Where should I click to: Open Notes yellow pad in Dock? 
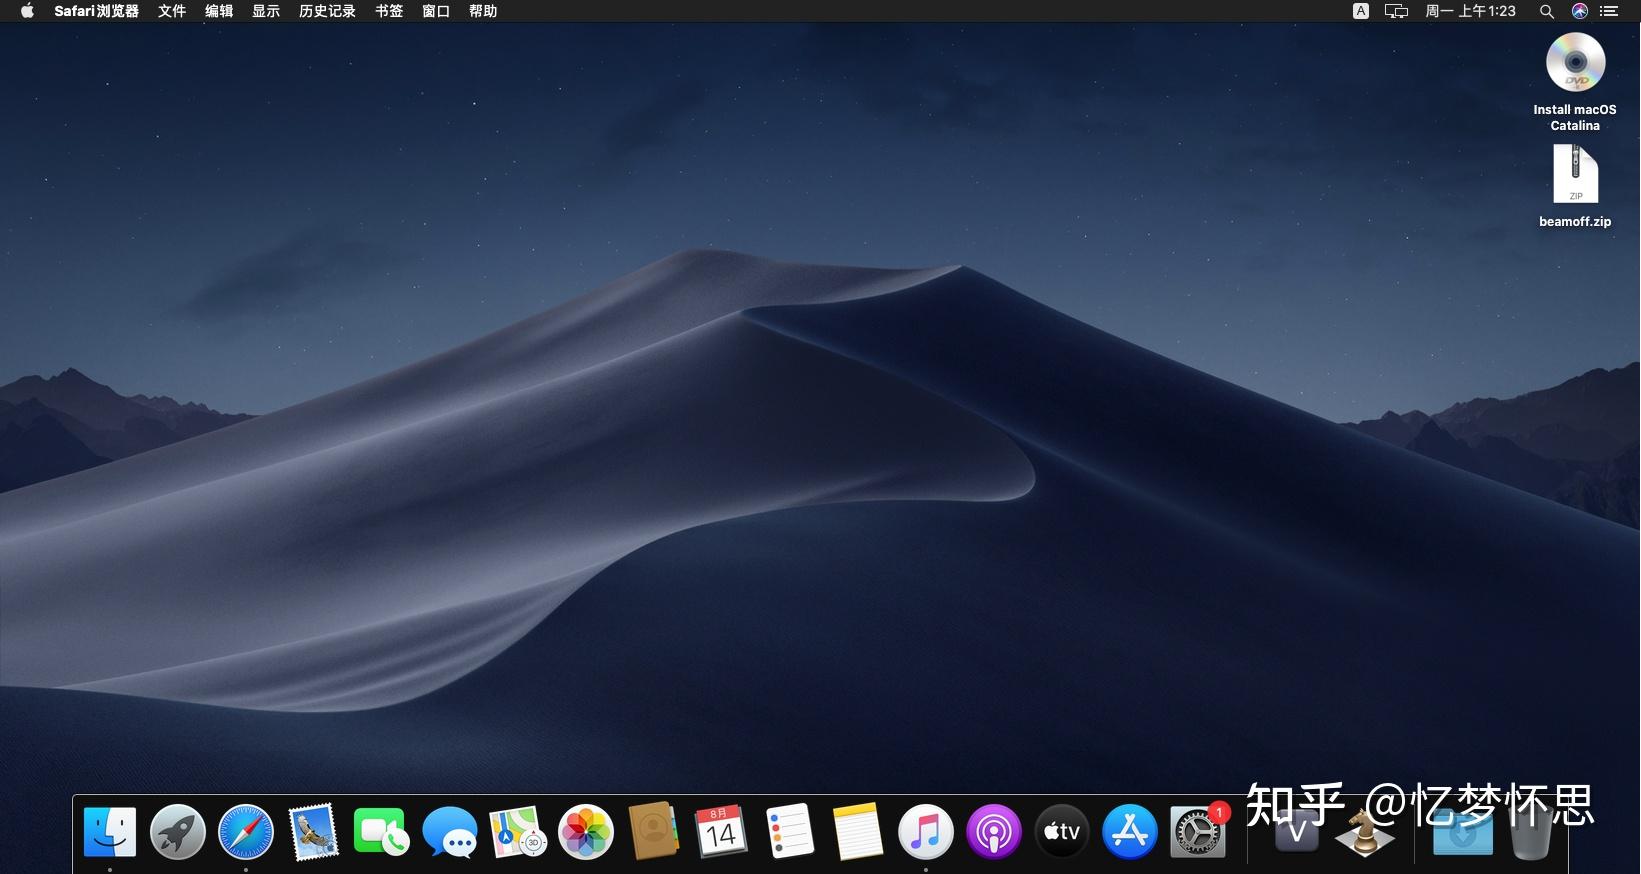(x=858, y=831)
